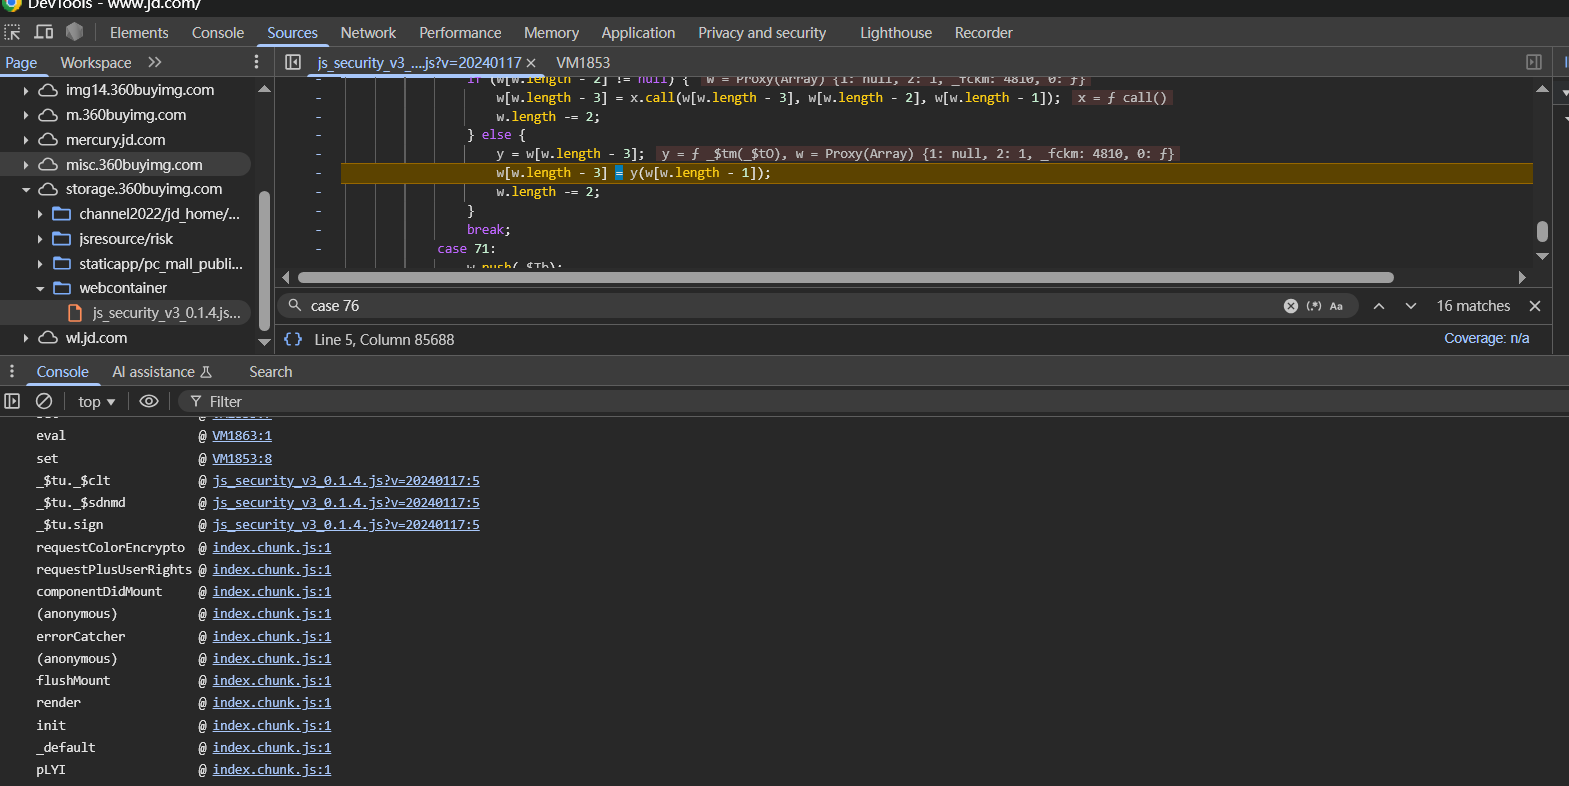Toggle regular expression search option

(1314, 306)
